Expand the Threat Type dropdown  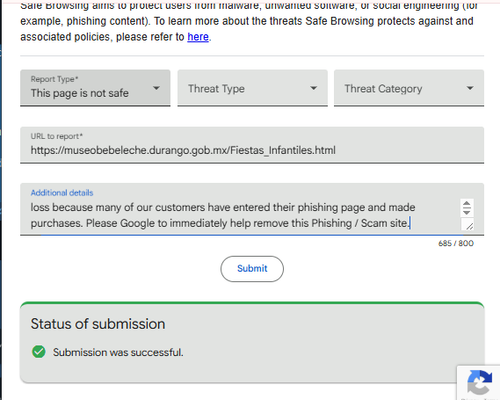252,88
